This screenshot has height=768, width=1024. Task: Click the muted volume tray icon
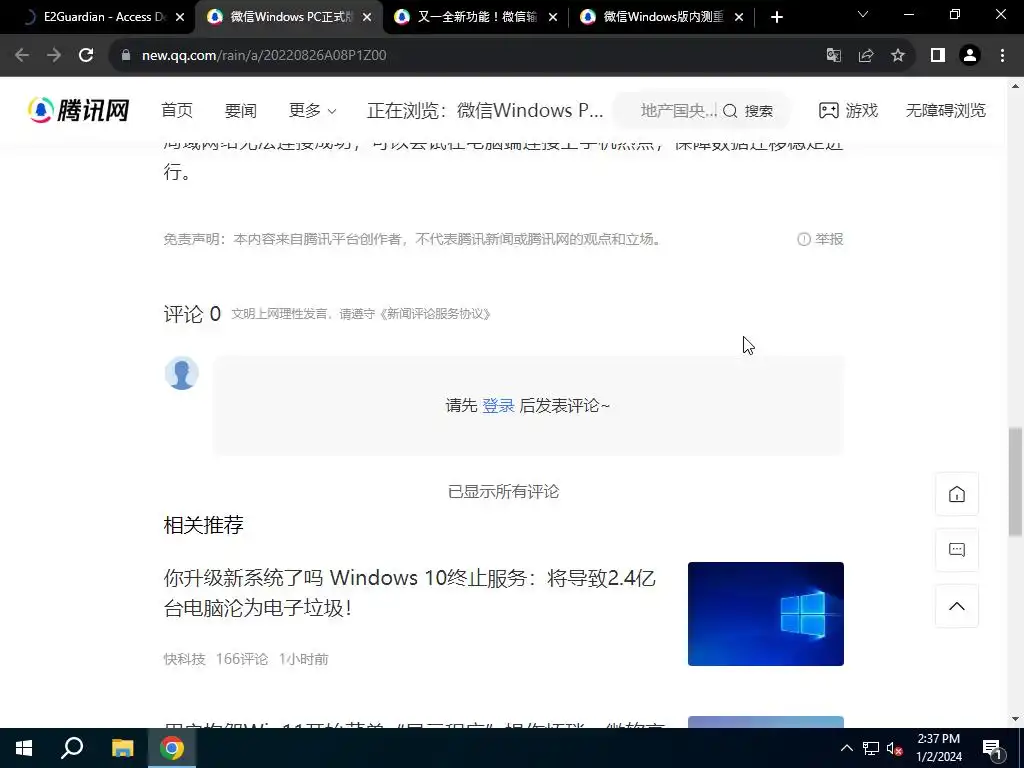coord(895,748)
